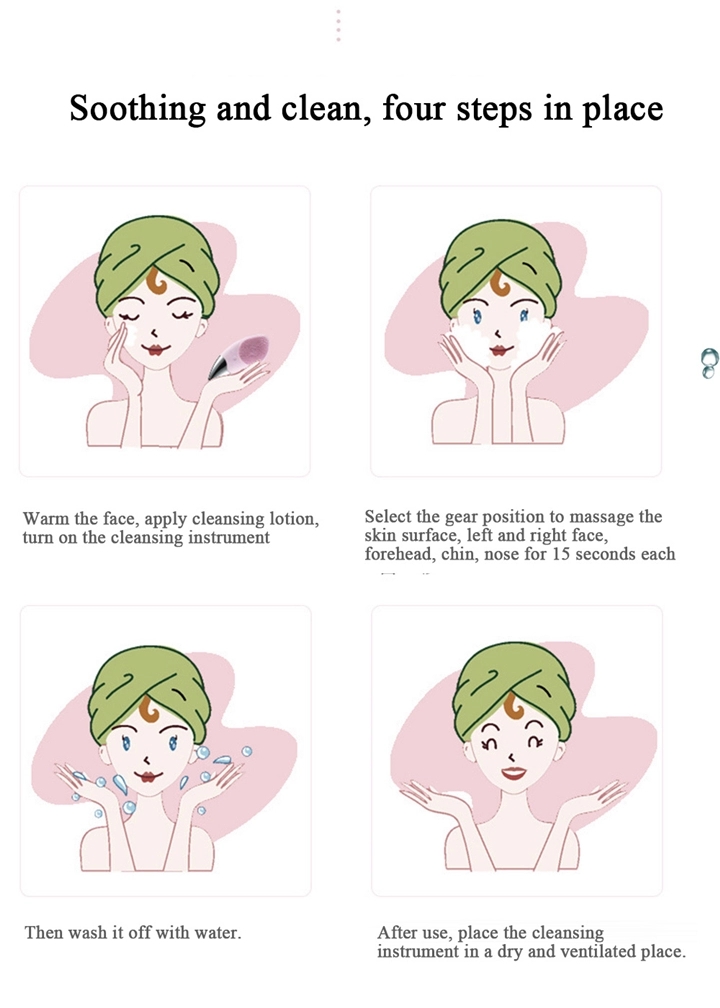Click the water droplet icon at right edge
Screen dimensions: 720x1008
click(708, 362)
